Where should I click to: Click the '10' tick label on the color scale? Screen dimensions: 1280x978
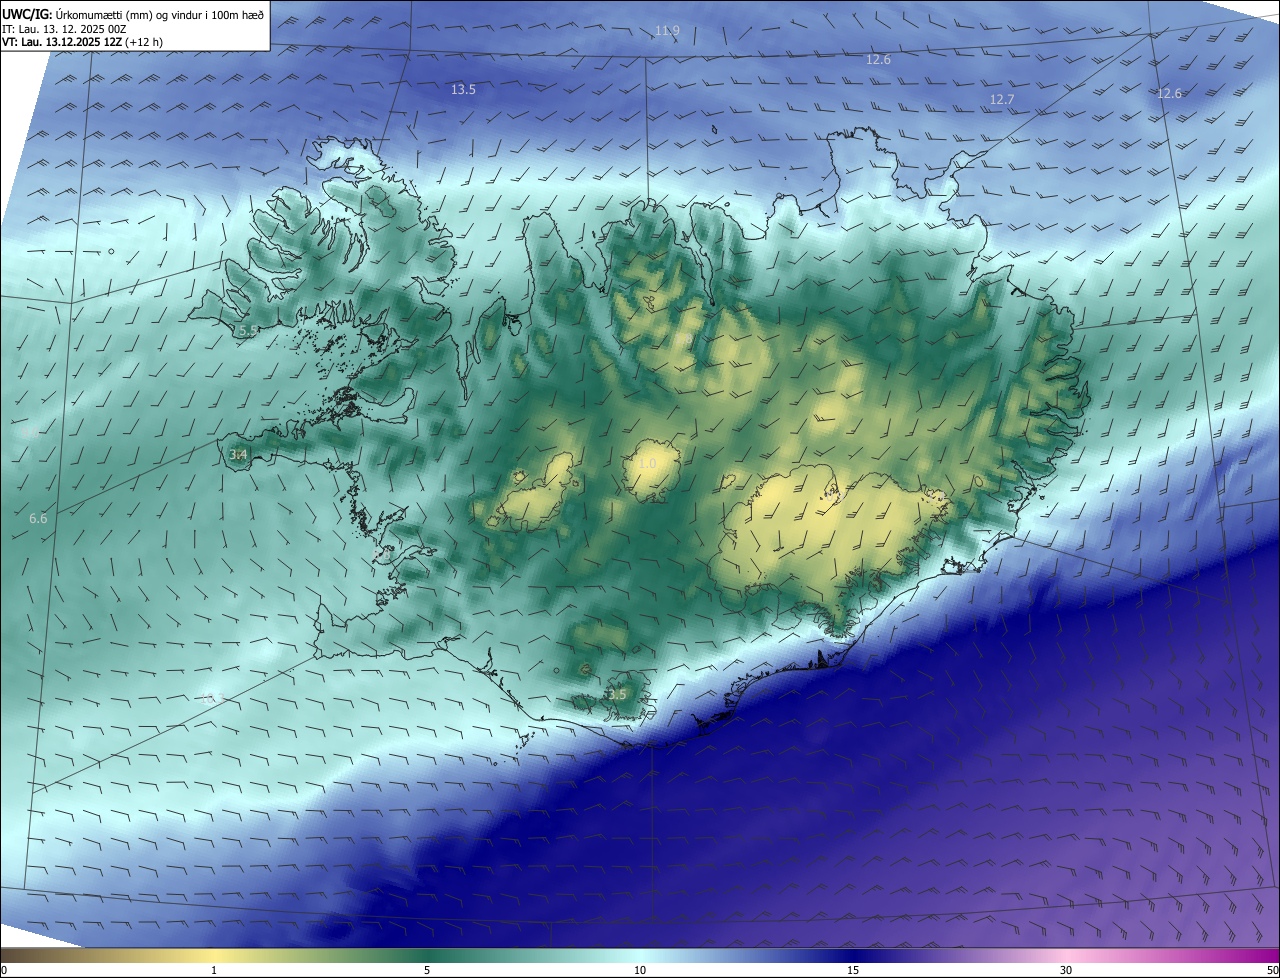pos(640,971)
